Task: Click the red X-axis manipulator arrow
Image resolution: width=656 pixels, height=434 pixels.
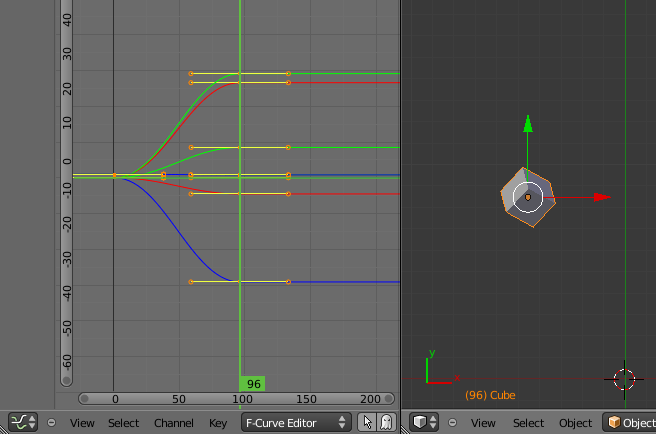Action: pyautogui.click(x=601, y=198)
